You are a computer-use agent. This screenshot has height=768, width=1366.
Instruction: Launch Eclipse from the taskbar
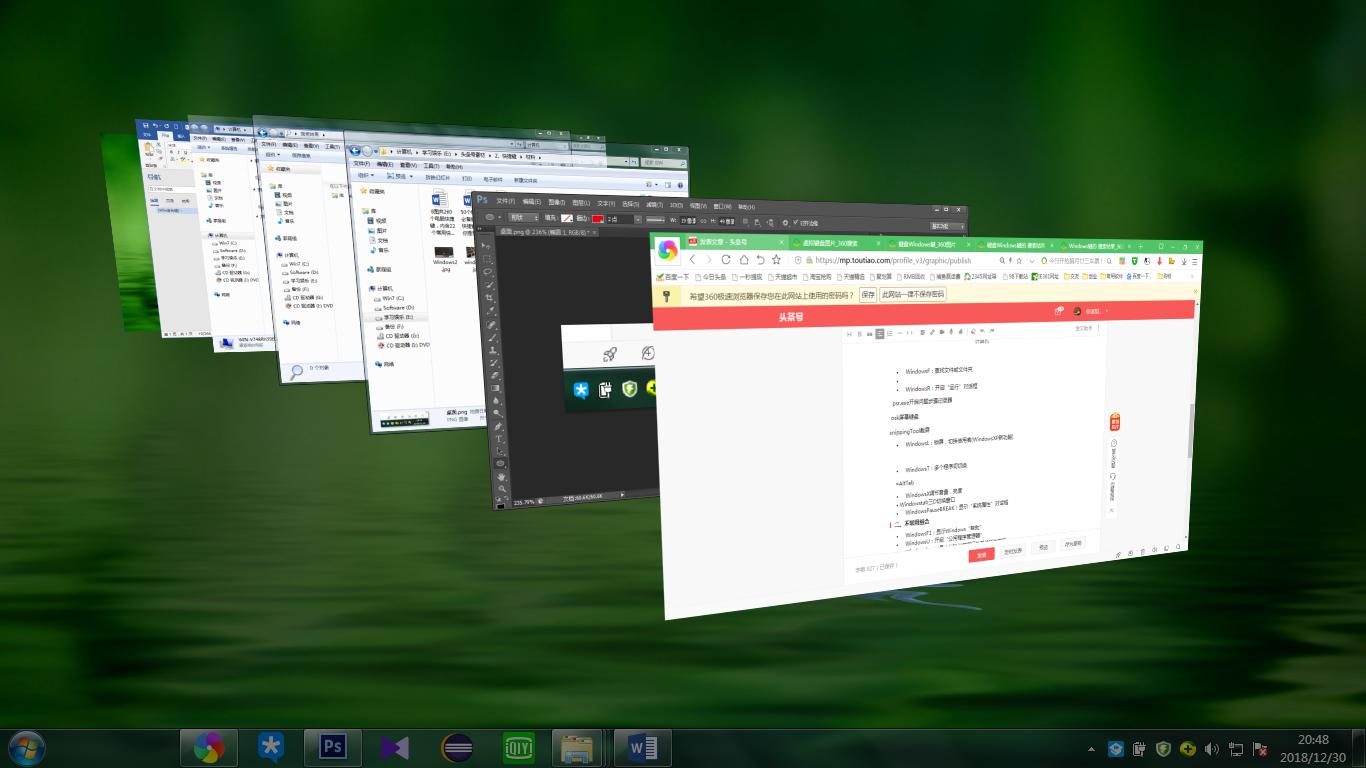(x=458, y=747)
